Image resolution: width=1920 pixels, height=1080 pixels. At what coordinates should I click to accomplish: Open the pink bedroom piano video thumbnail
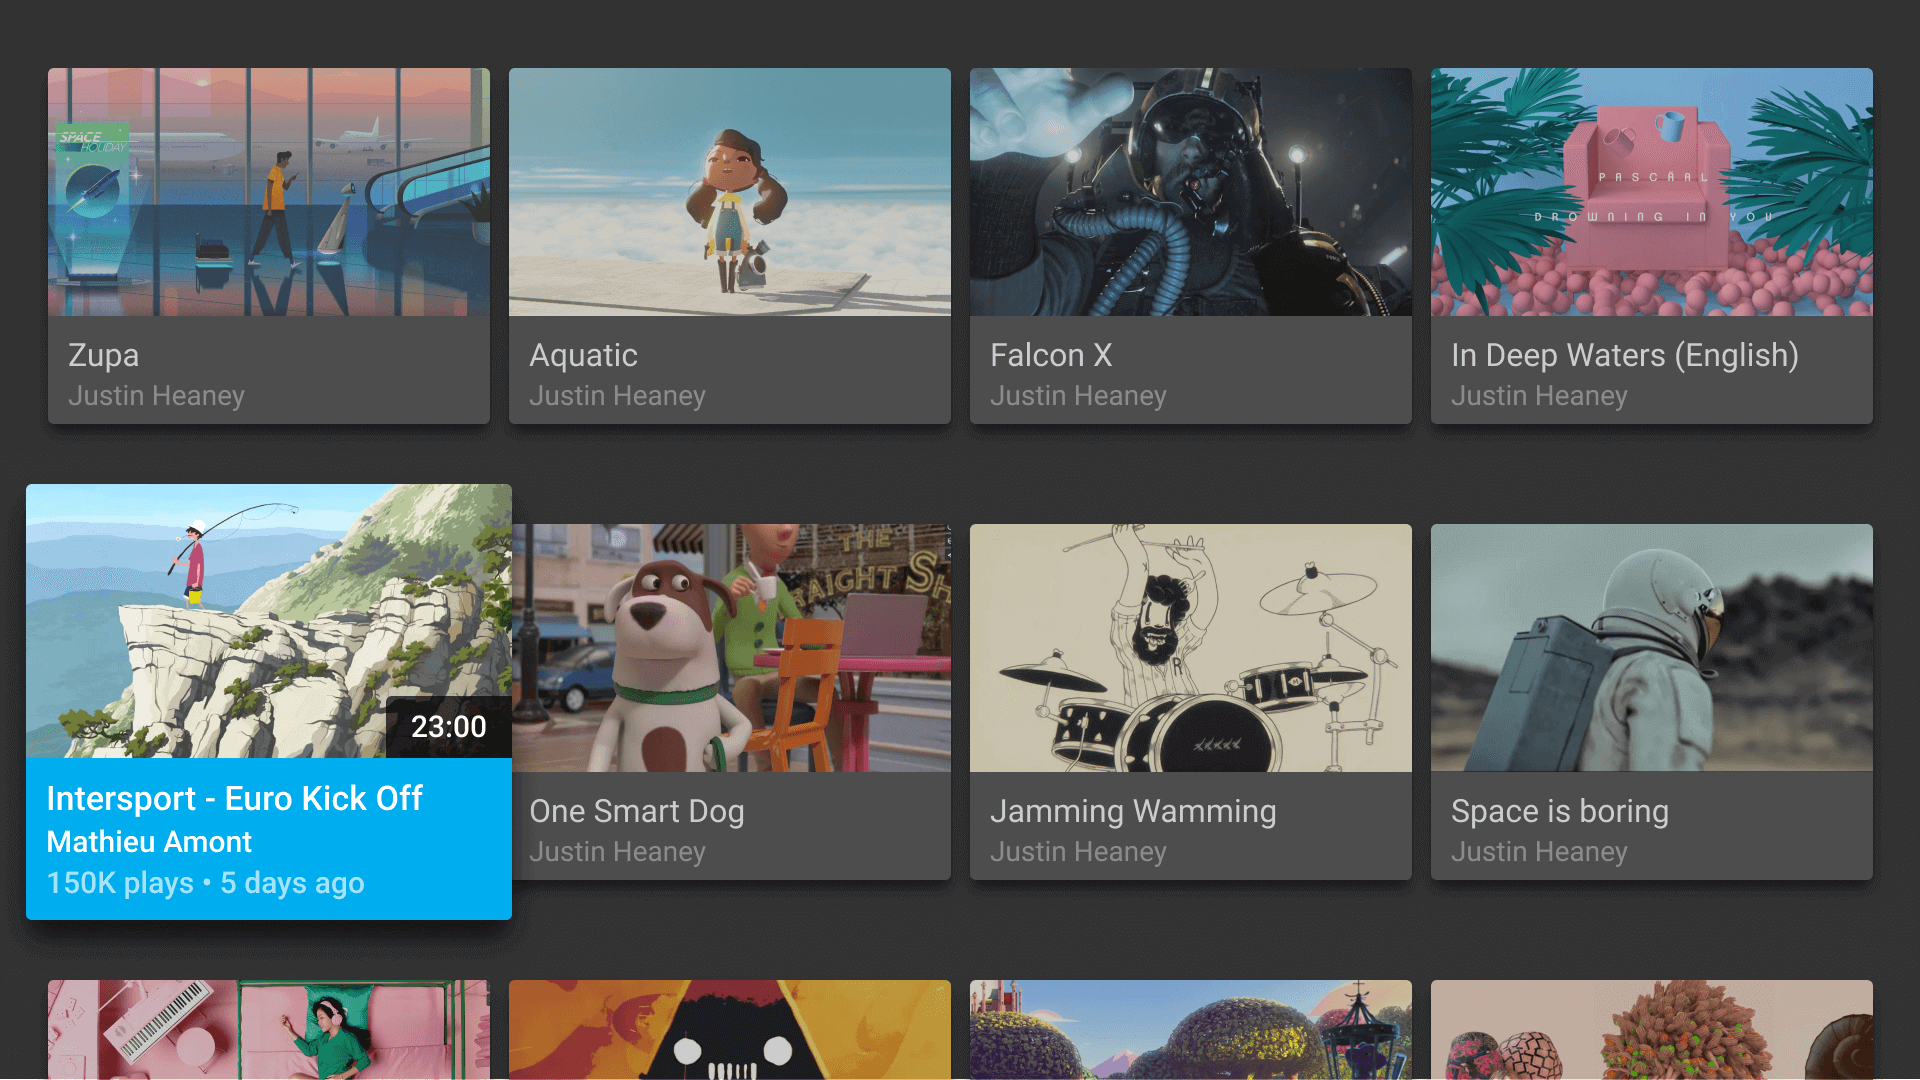tap(269, 1030)
